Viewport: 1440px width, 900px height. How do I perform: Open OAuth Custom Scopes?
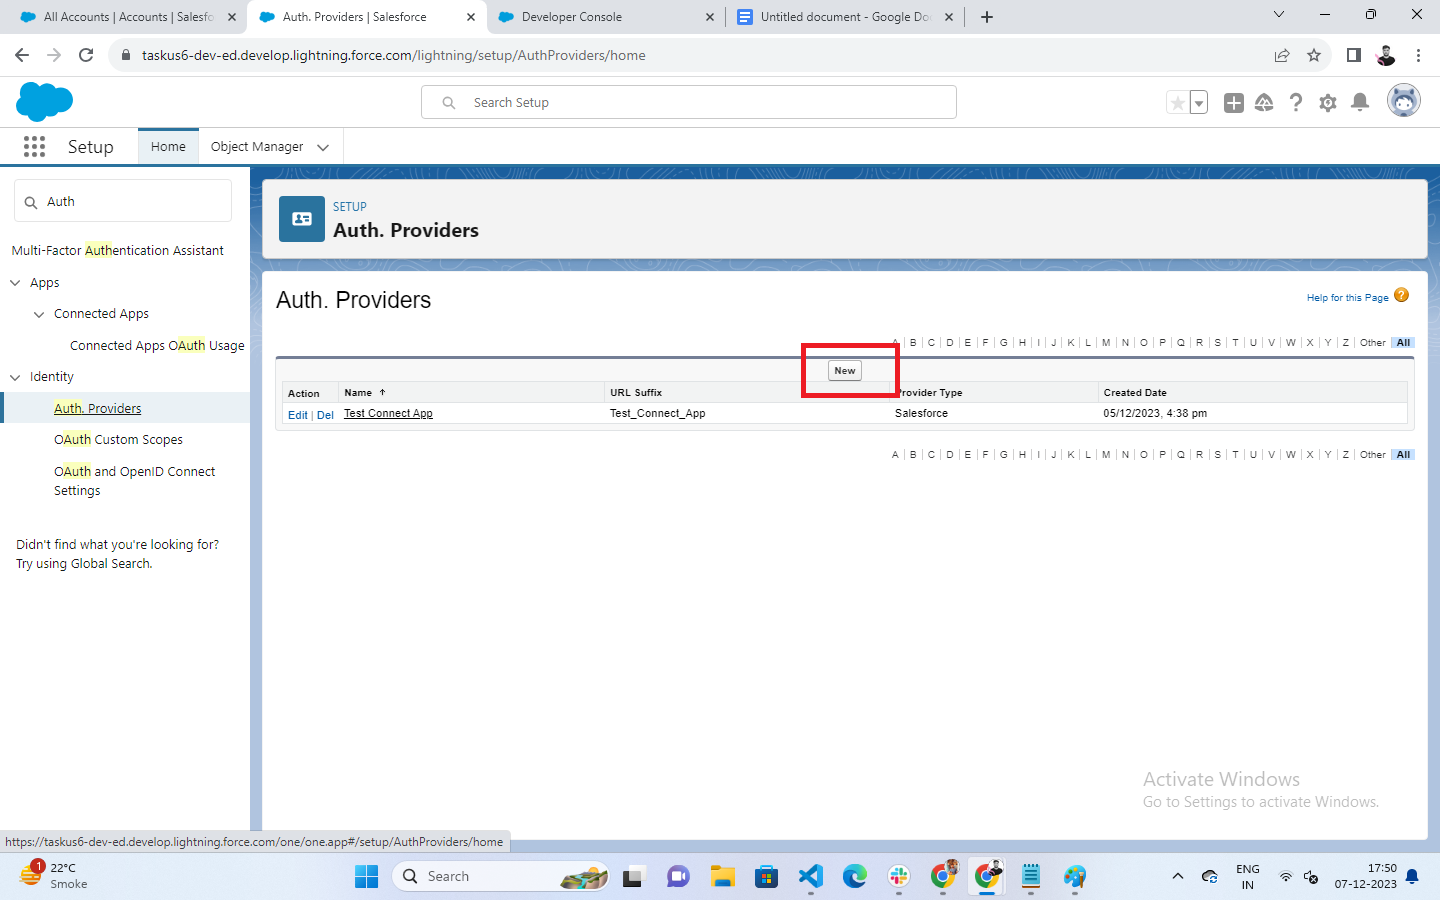coord(118,440)
